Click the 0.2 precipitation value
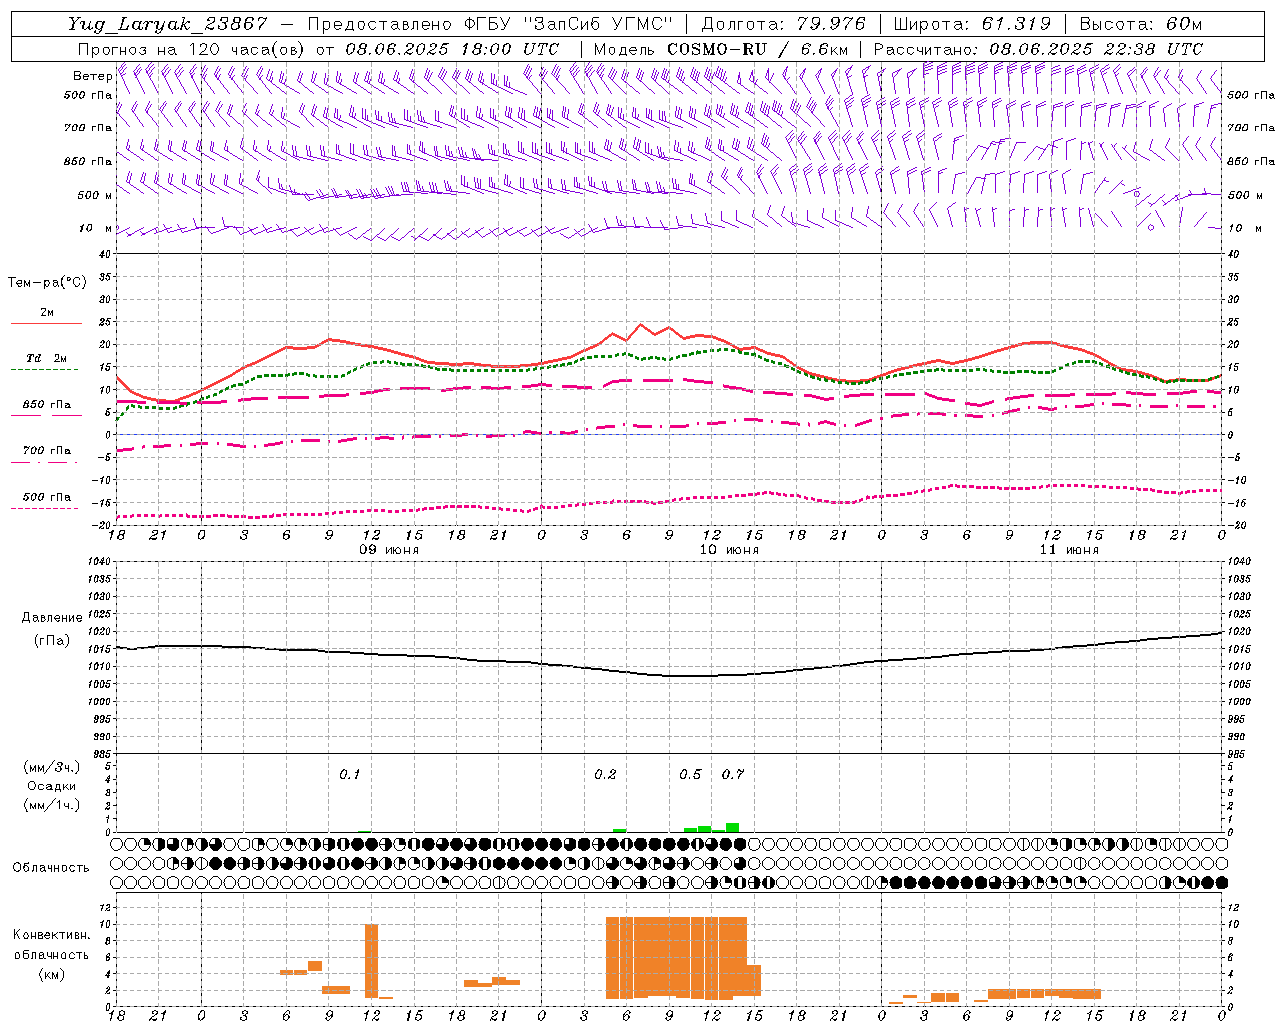The image size is (1280, 1024). coord(605,775)
